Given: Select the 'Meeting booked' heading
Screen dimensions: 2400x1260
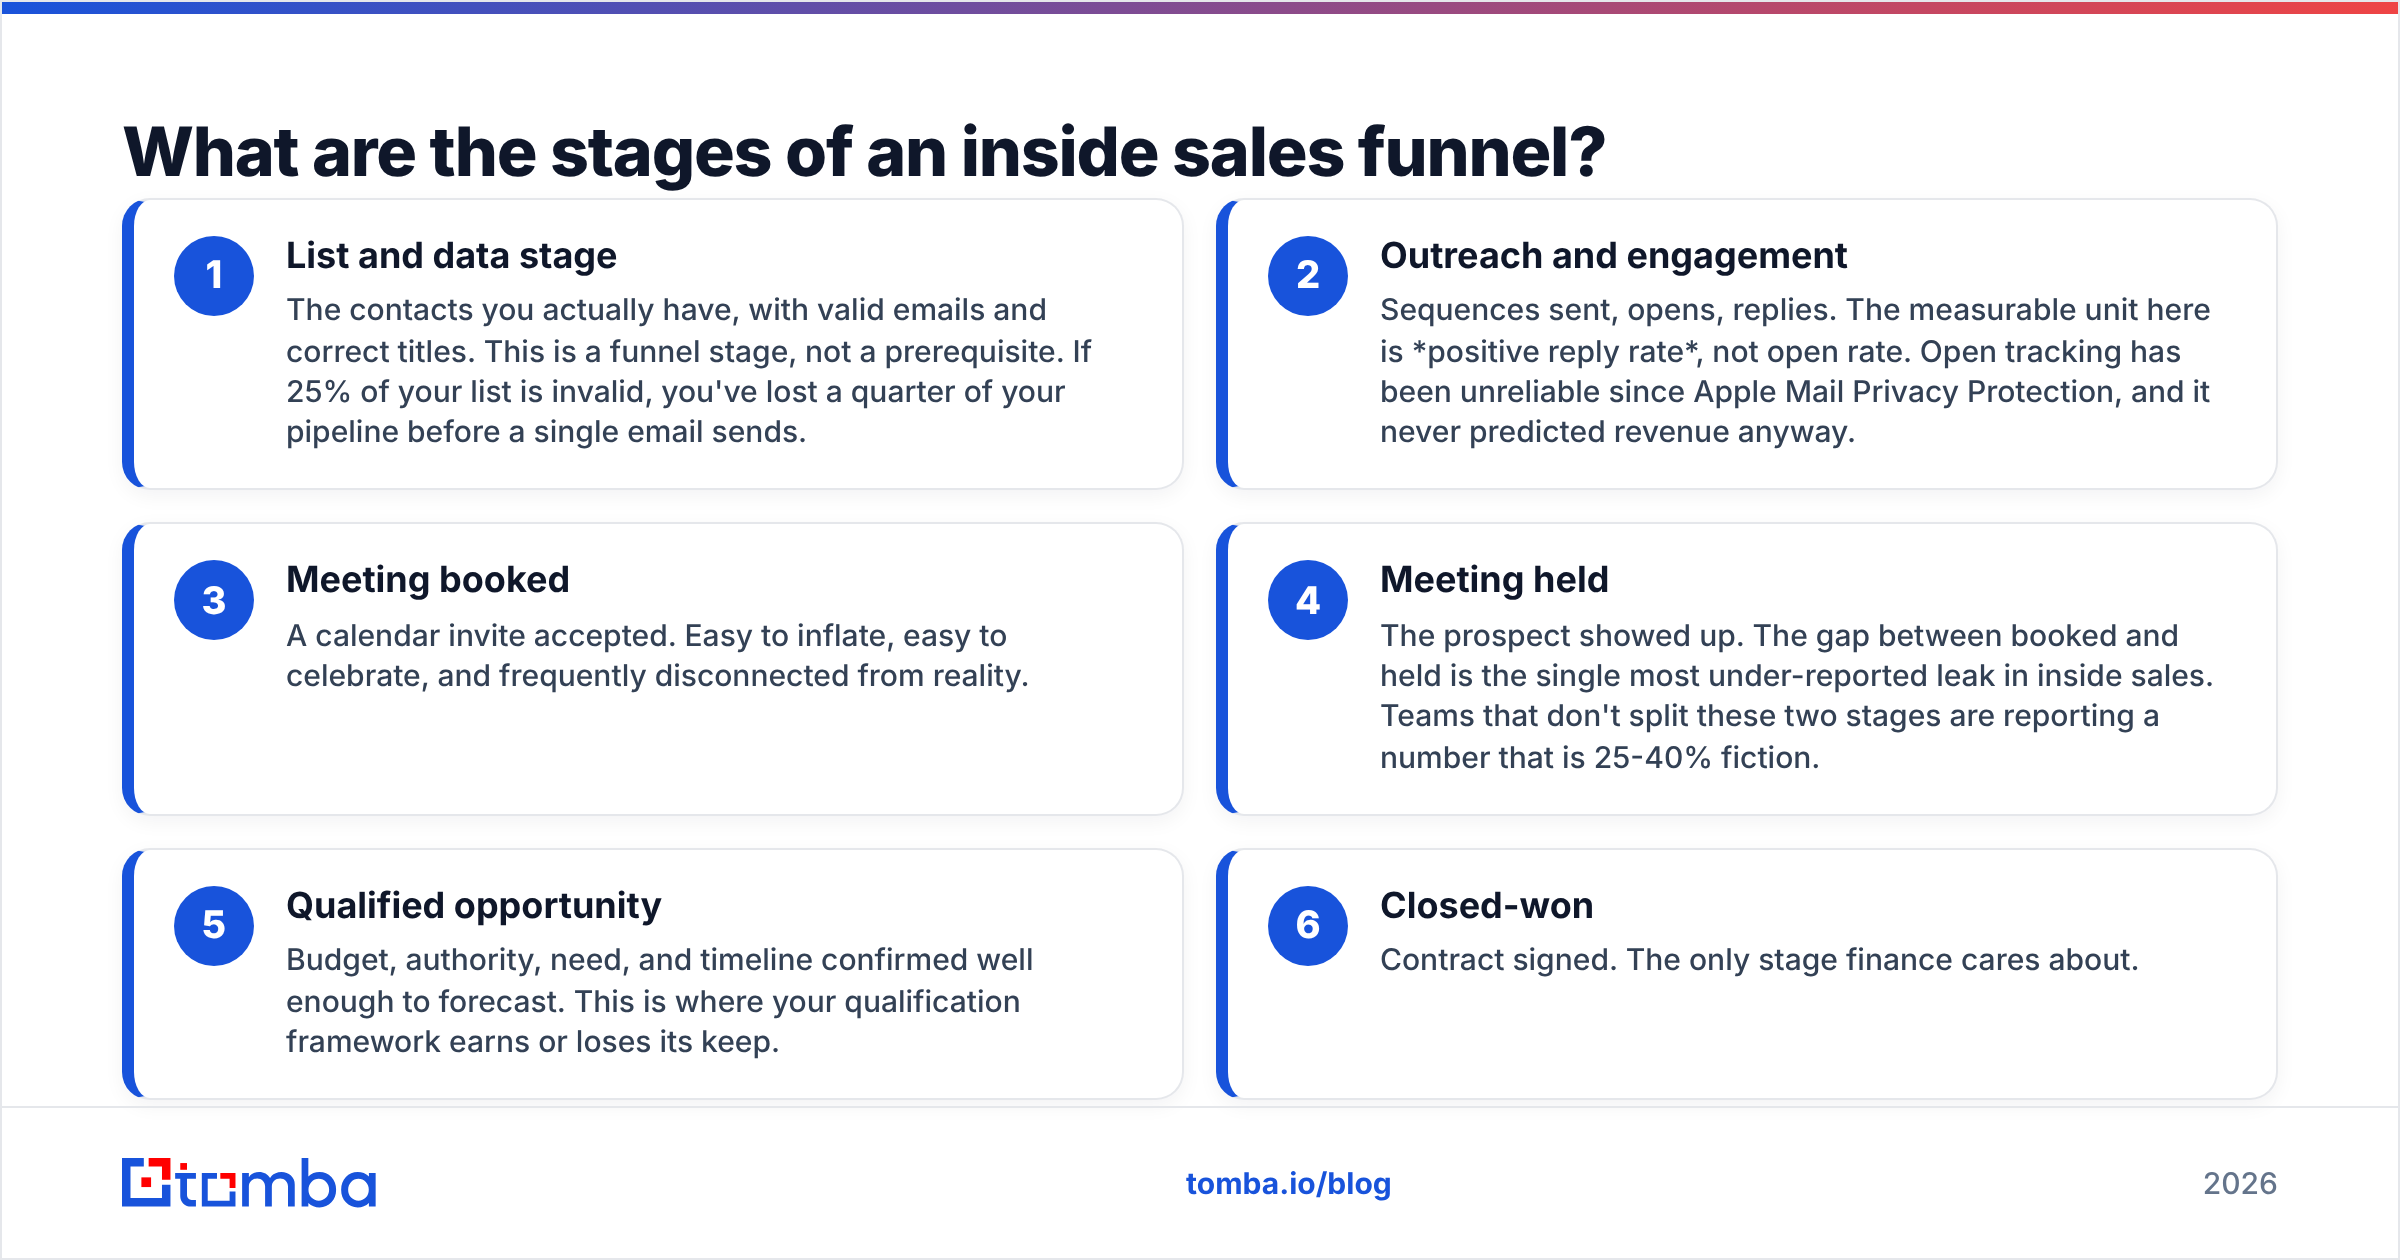Looking at the screenshot, I should tap(427, 580).
